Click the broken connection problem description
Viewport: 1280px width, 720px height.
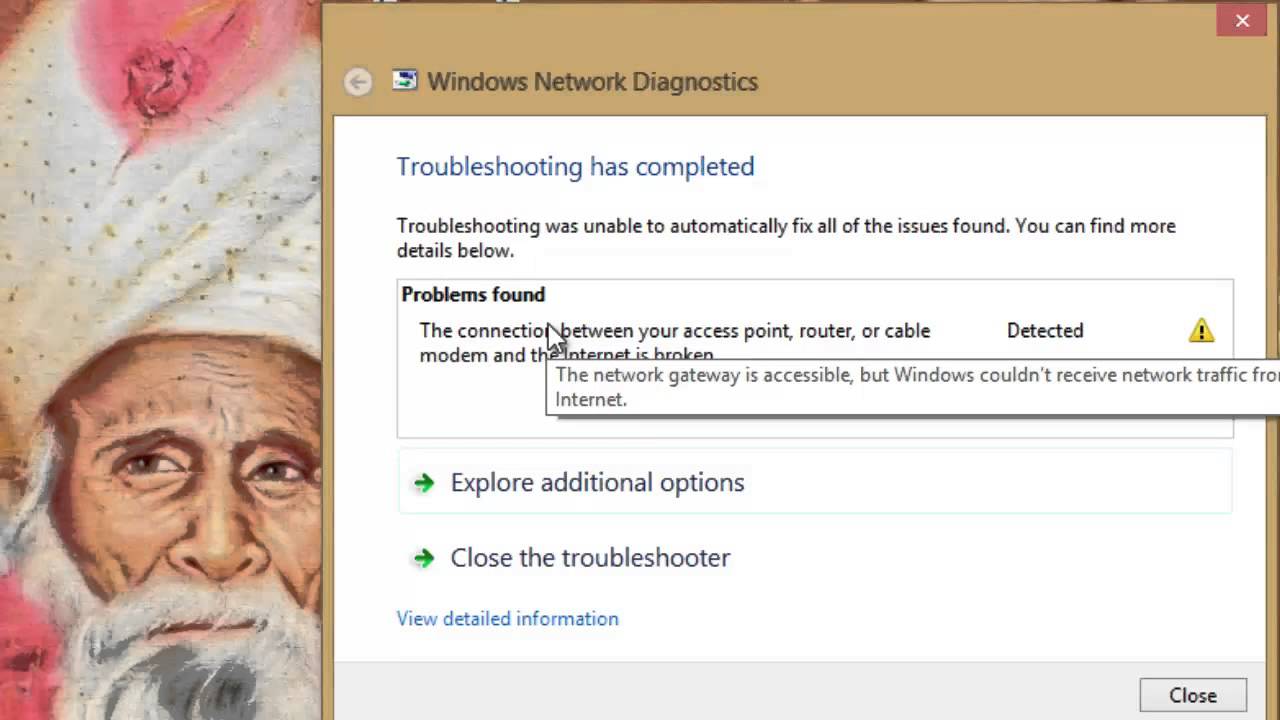(x=675, y=342)
